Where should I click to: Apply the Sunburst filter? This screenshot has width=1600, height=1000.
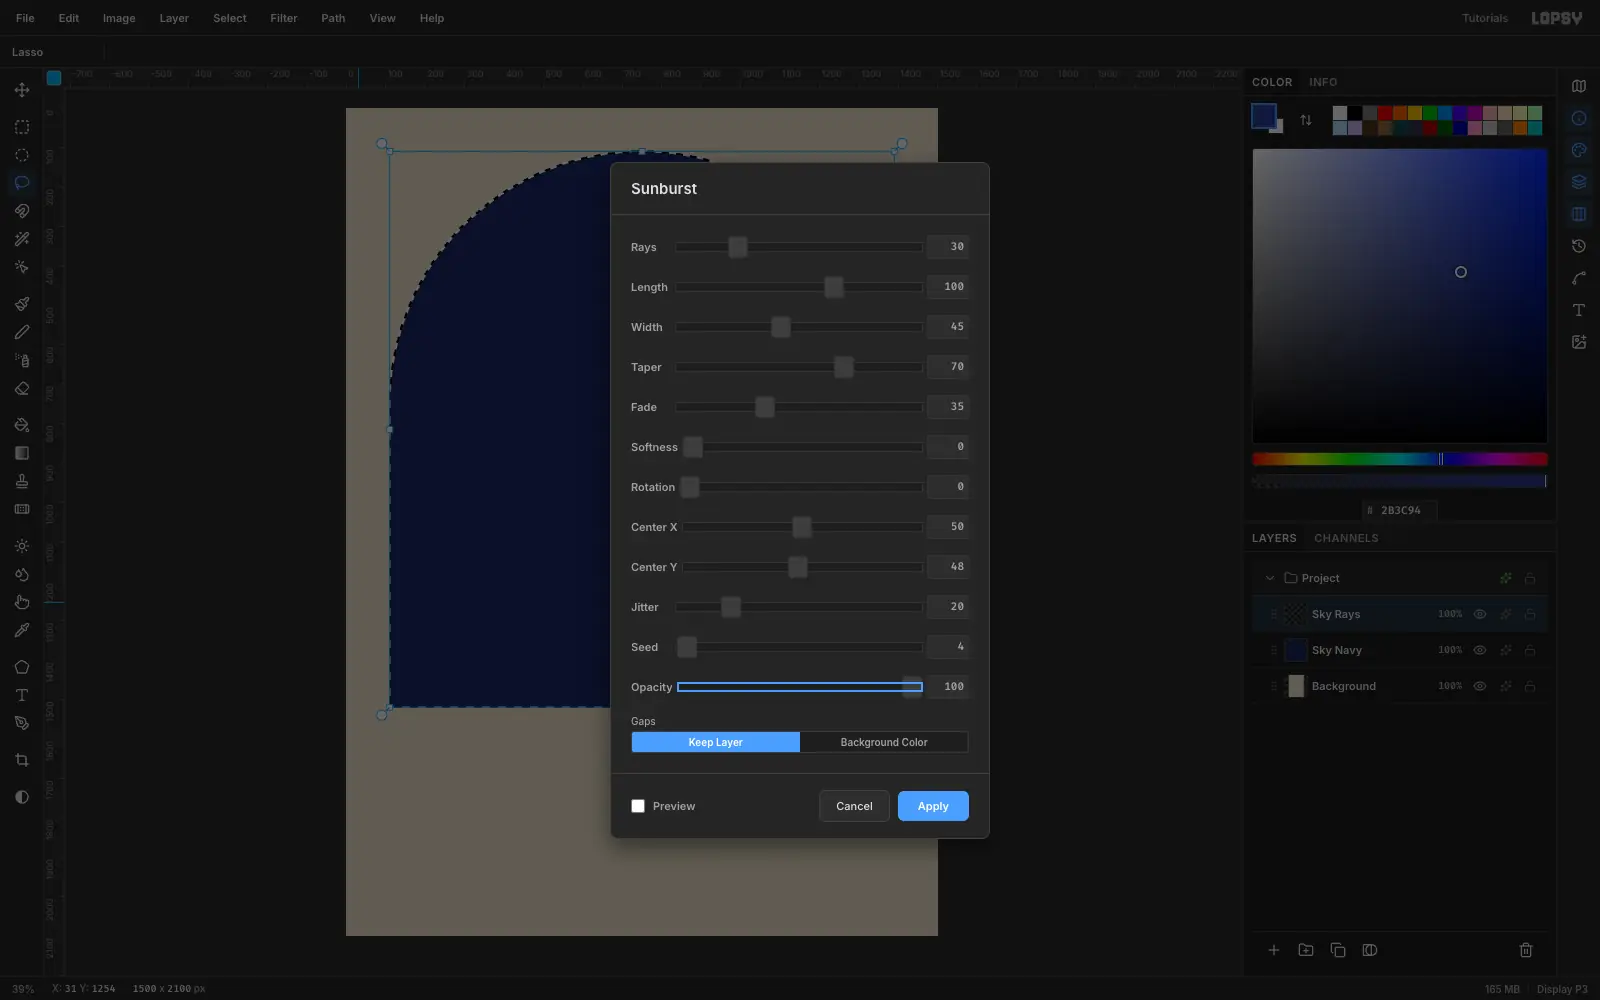pos(933,806)
